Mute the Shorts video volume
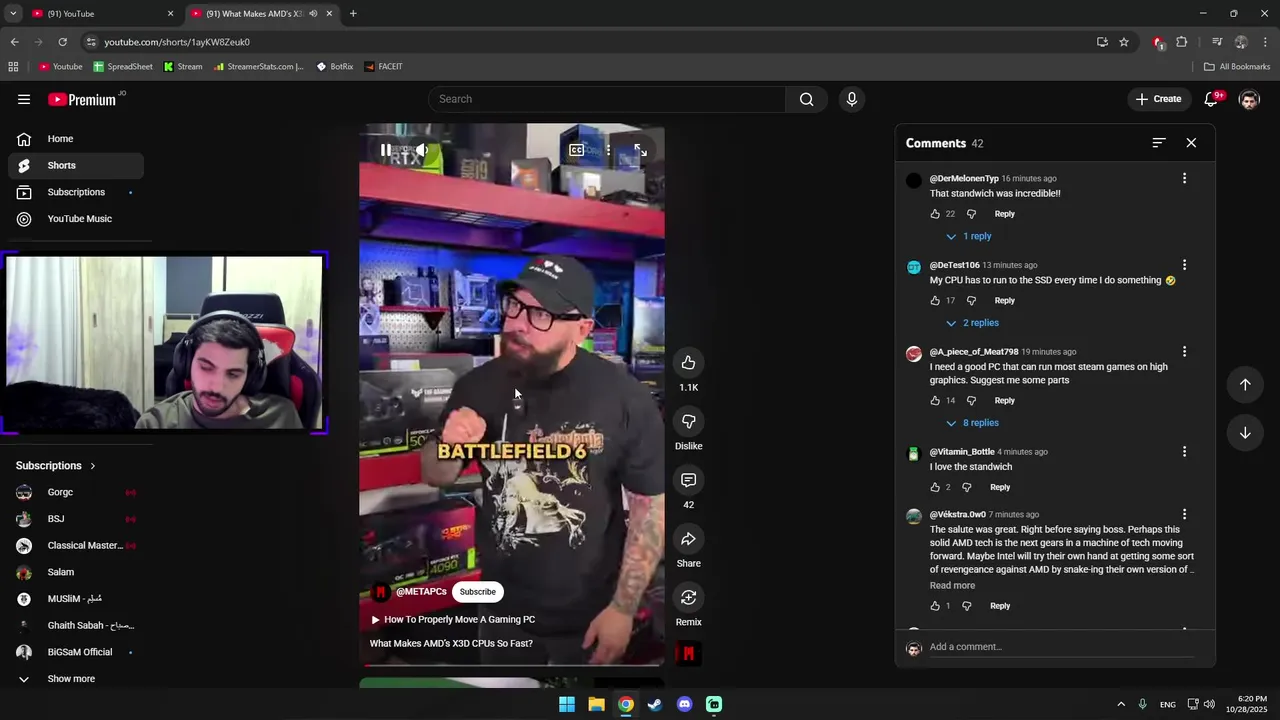The image size is (1280, 720). [422, 150]
